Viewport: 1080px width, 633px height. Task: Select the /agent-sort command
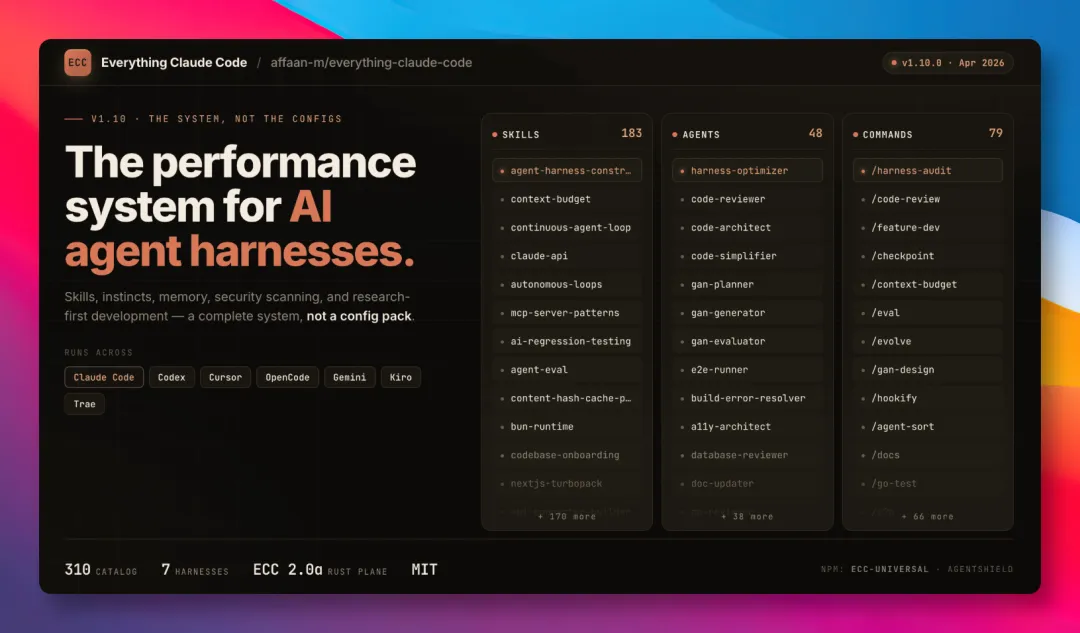coord(928,426)
